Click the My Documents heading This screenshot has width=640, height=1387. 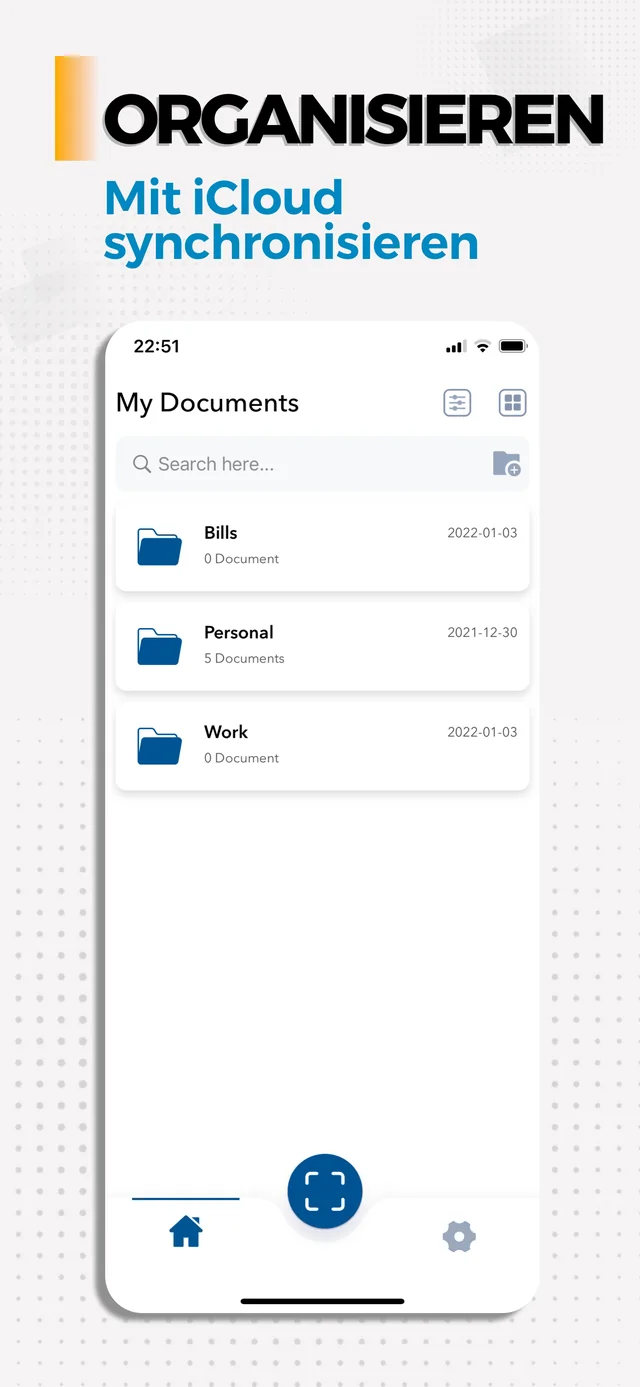(208, 403)
